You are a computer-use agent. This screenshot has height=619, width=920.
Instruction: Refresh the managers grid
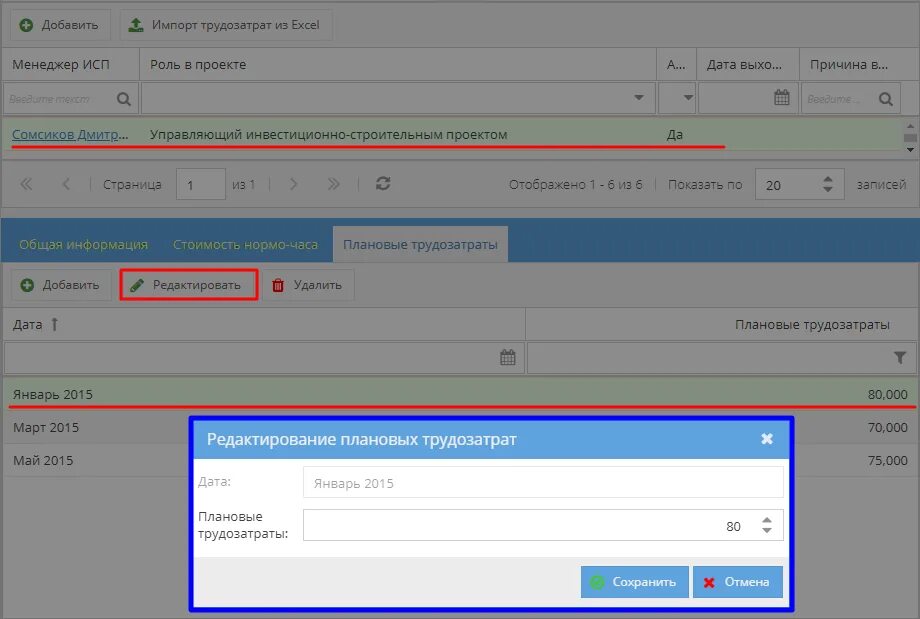383,184
